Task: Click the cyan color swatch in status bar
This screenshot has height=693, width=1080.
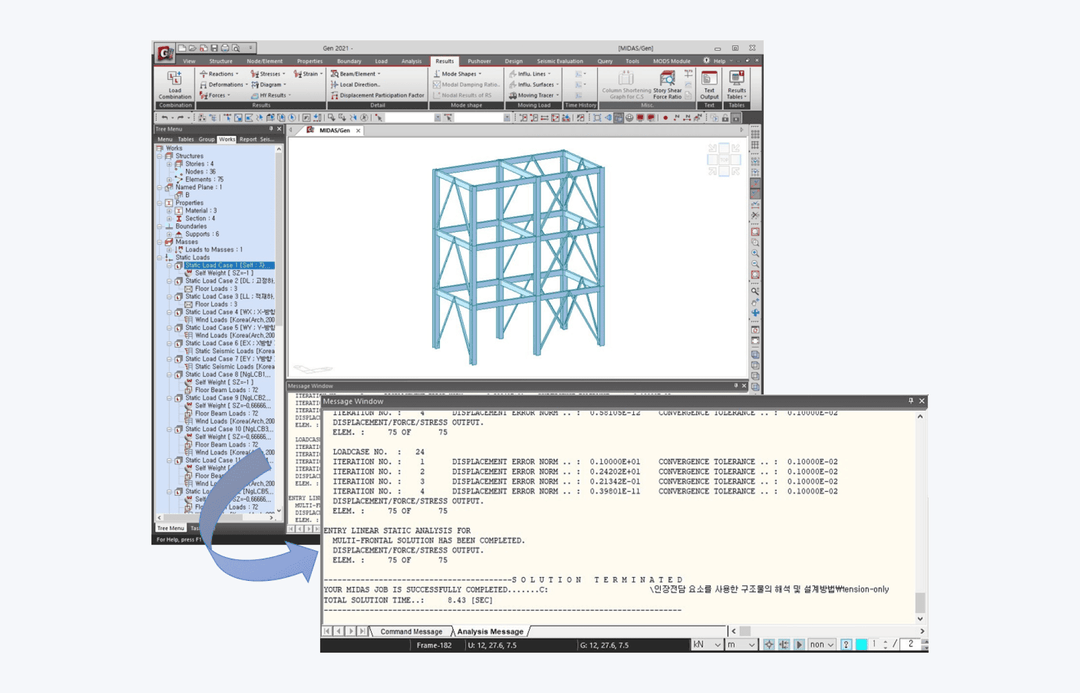Action: (x=861, y=644)
